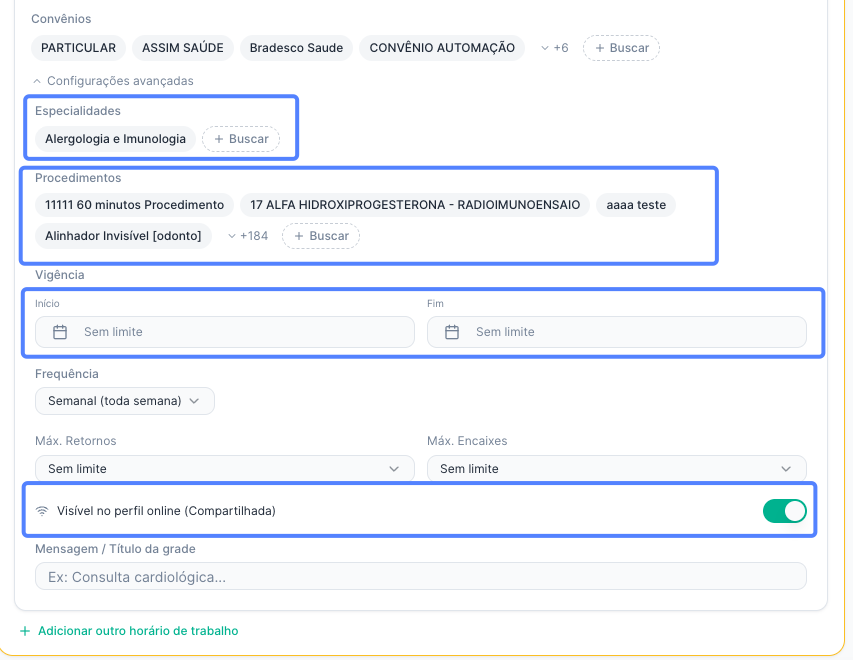
Task: Click Buscar button under Especialidades
Action: point(241,139)
